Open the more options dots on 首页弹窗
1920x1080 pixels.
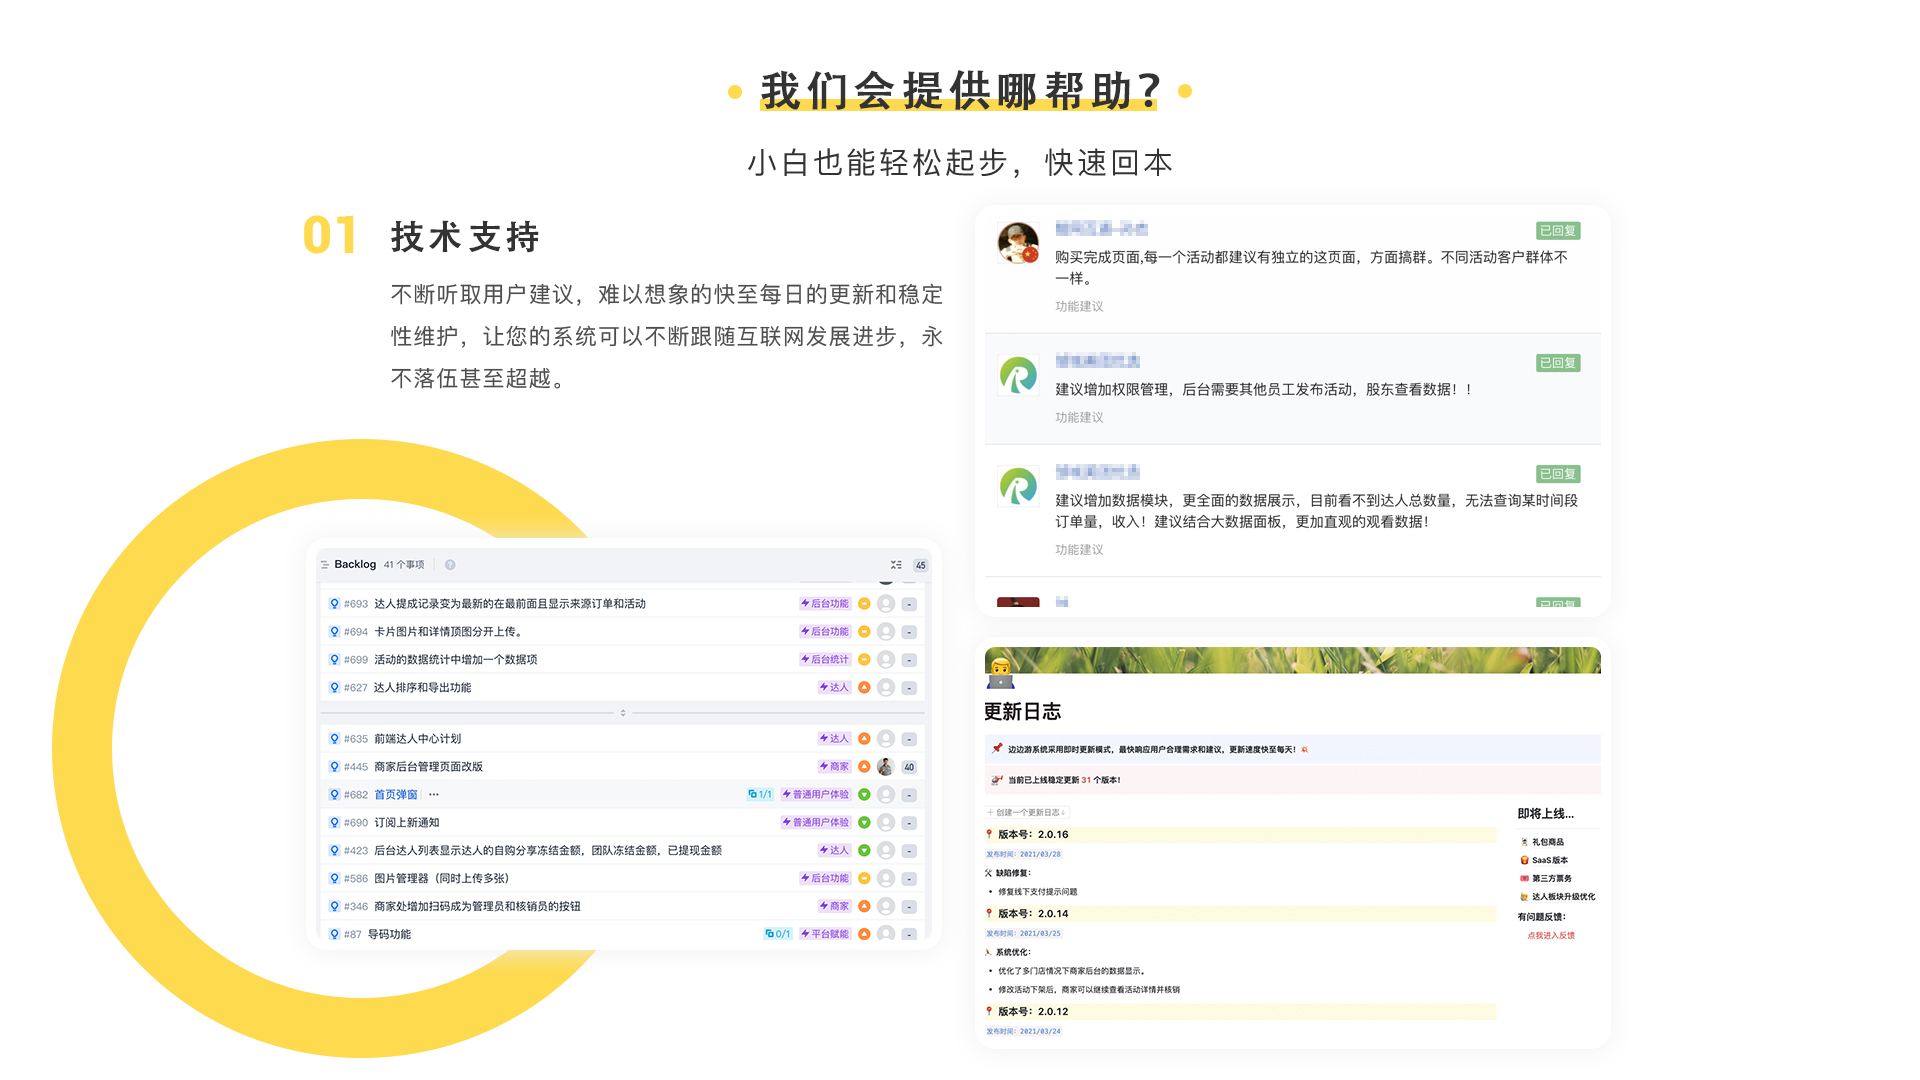(434, 795)
